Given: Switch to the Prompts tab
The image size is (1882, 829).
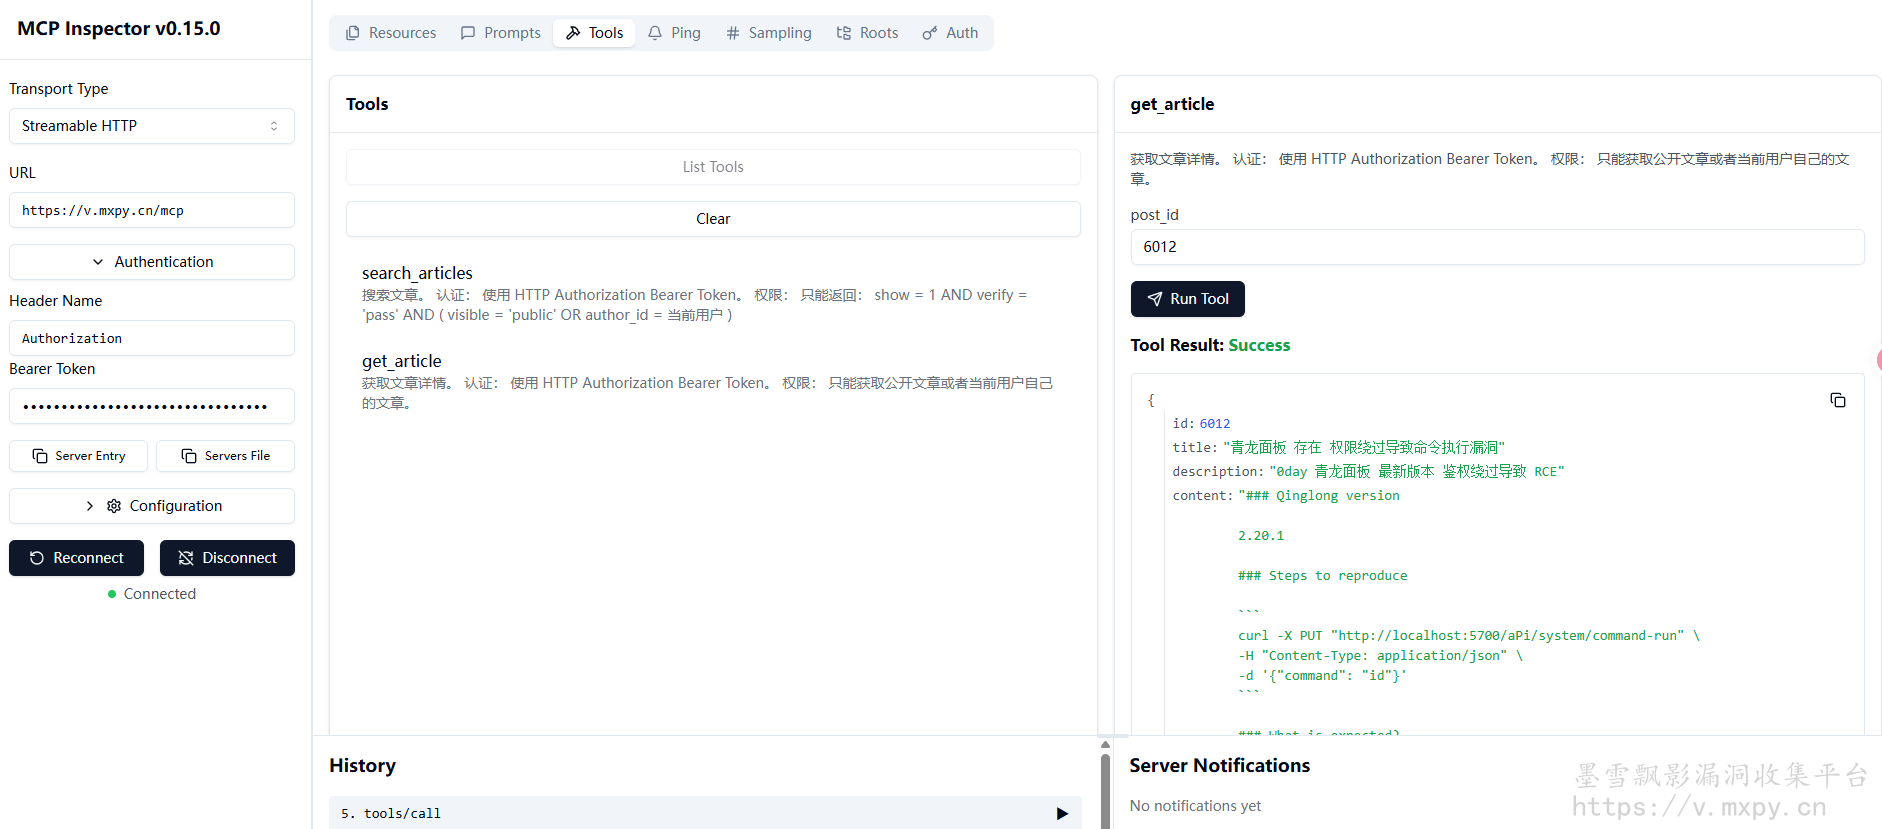Looking at the screenshot, I should [x=500, y=33].
